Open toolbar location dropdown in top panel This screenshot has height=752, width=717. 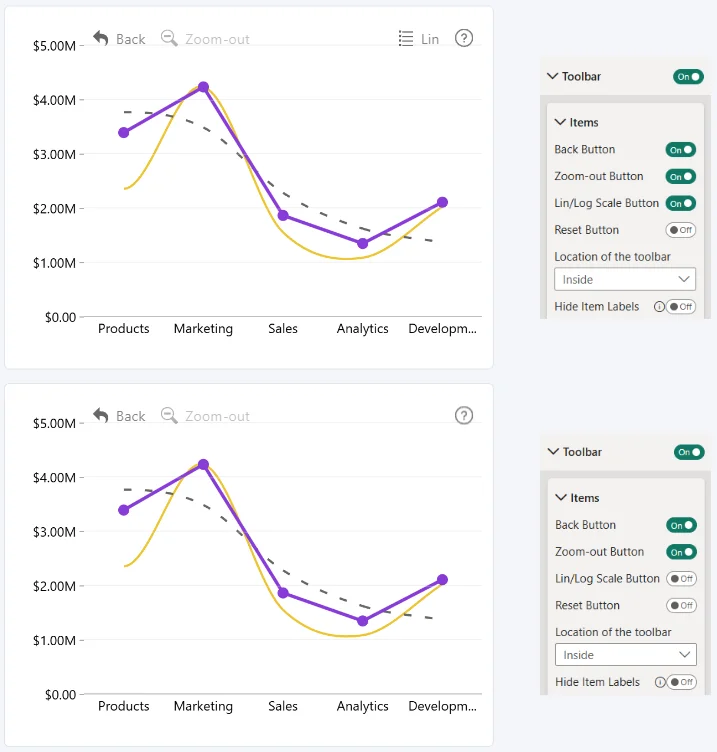tap(625, 279)
